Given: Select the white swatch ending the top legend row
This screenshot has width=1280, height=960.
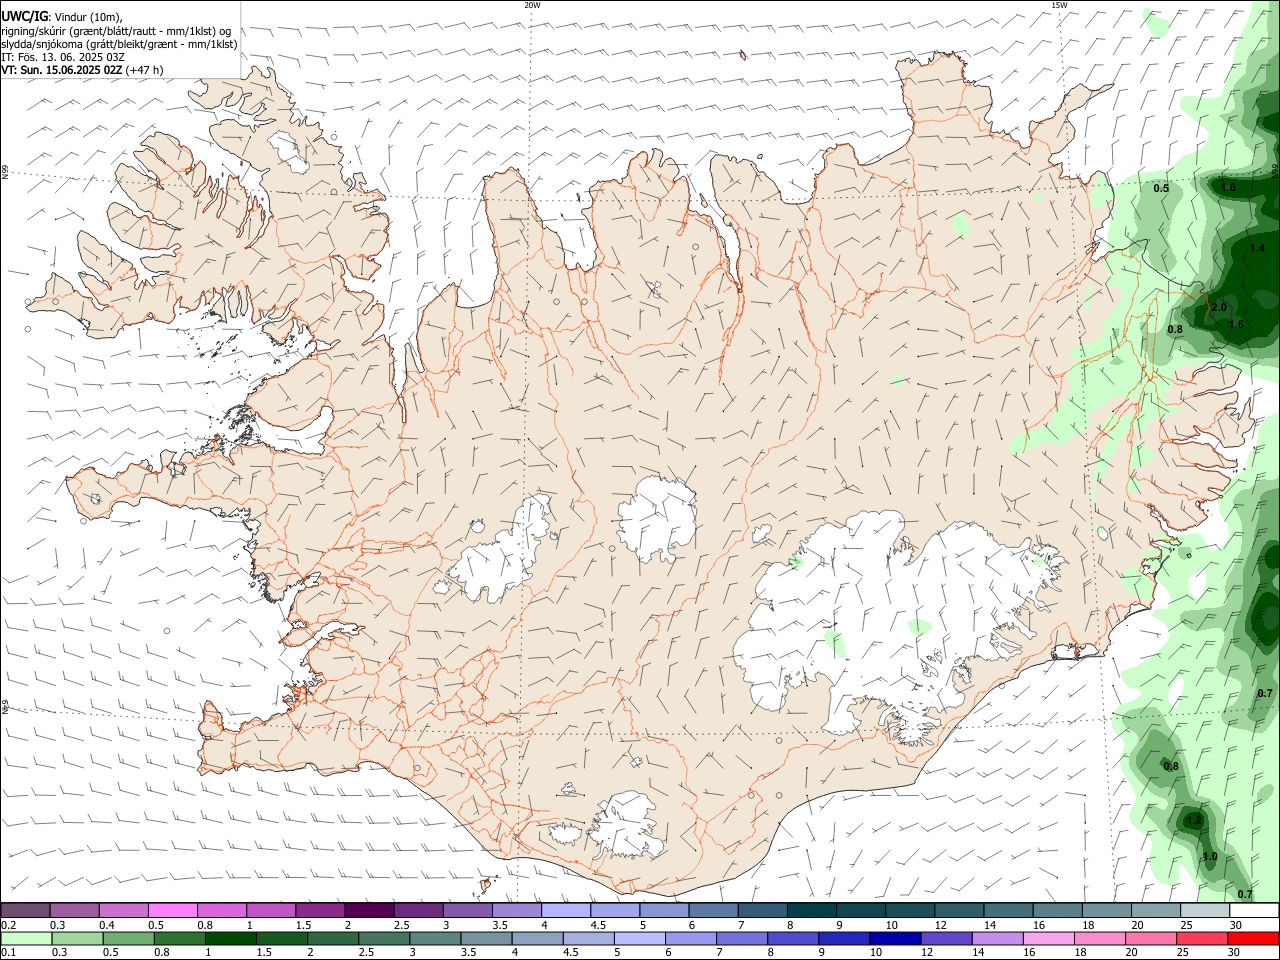Looking at the screenshot, I should coord(1254,910).
